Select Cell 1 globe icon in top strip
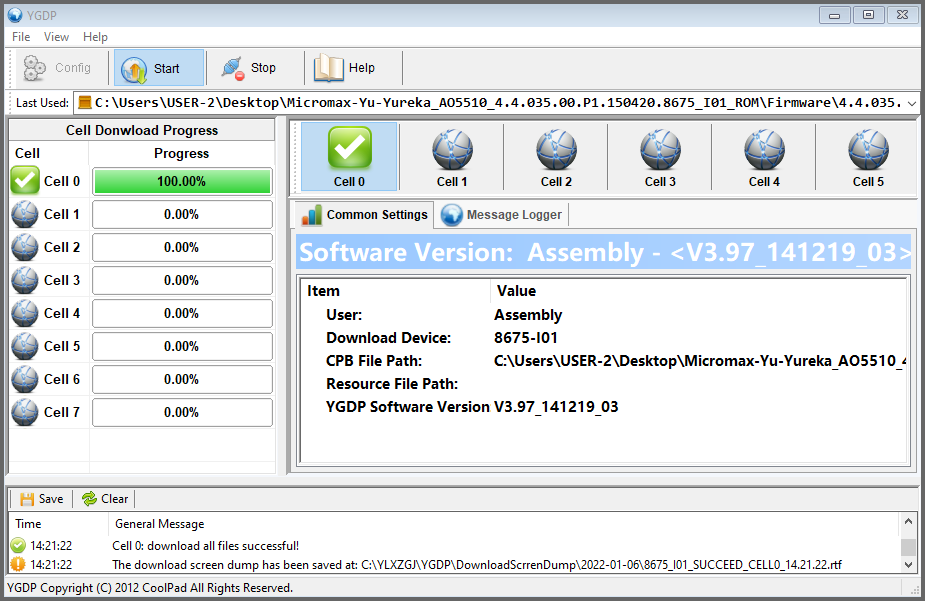 pos(452,157)
